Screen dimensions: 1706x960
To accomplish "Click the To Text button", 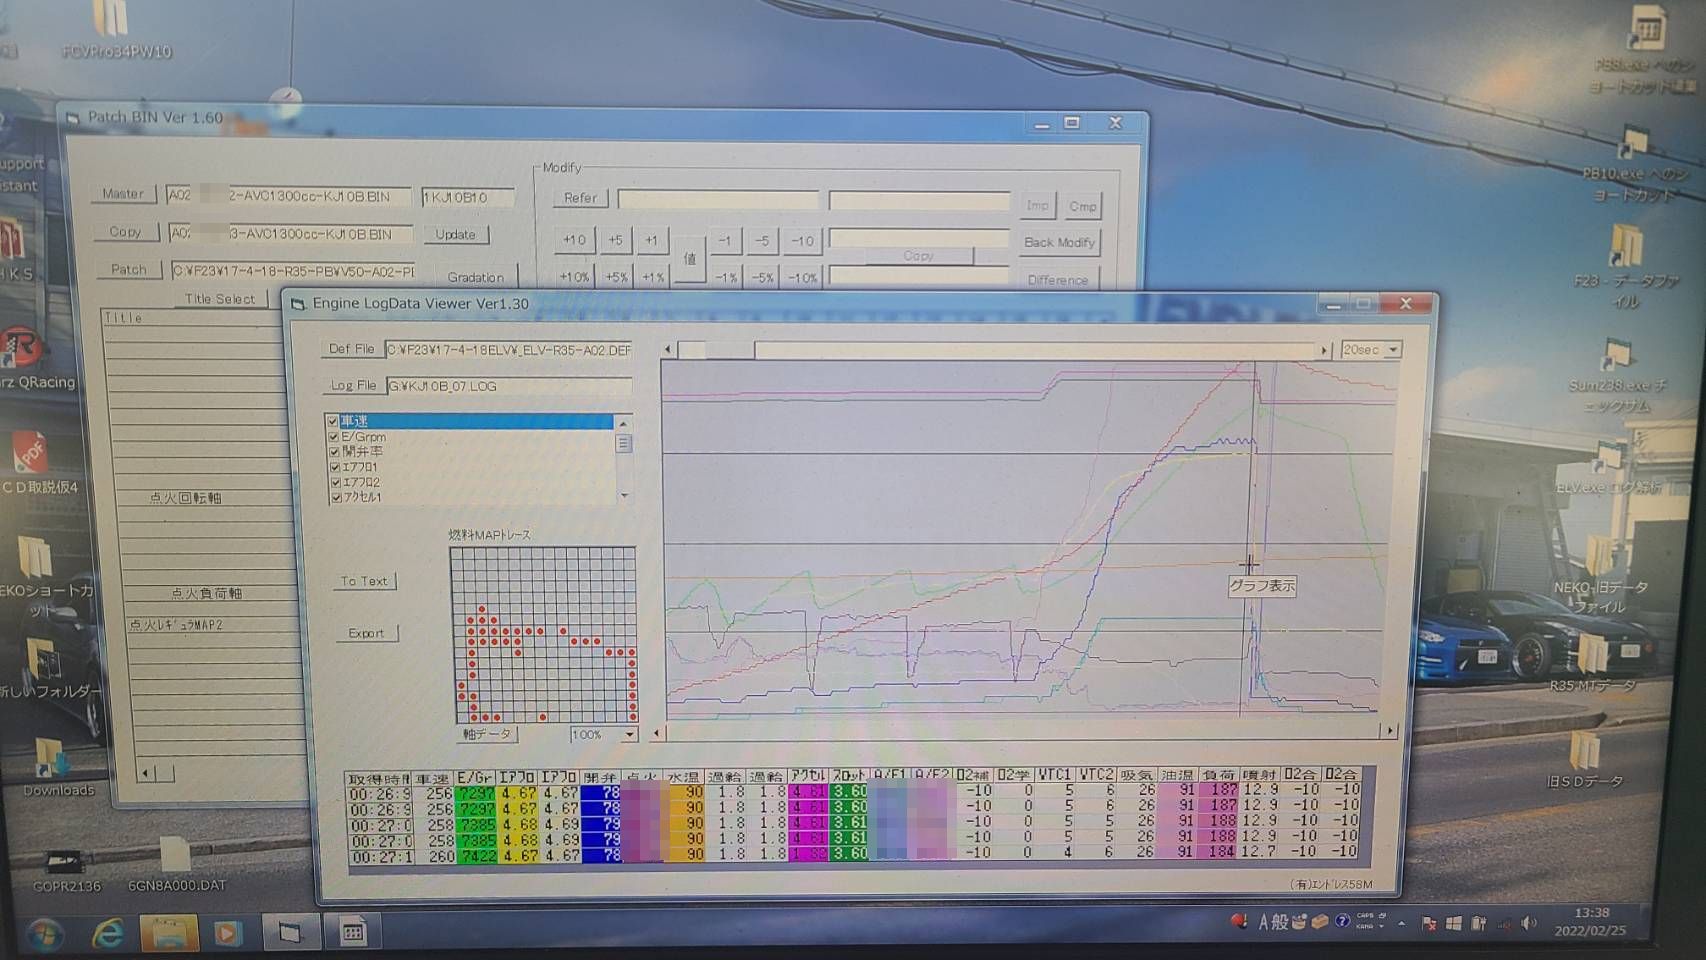I will [364, 581].
